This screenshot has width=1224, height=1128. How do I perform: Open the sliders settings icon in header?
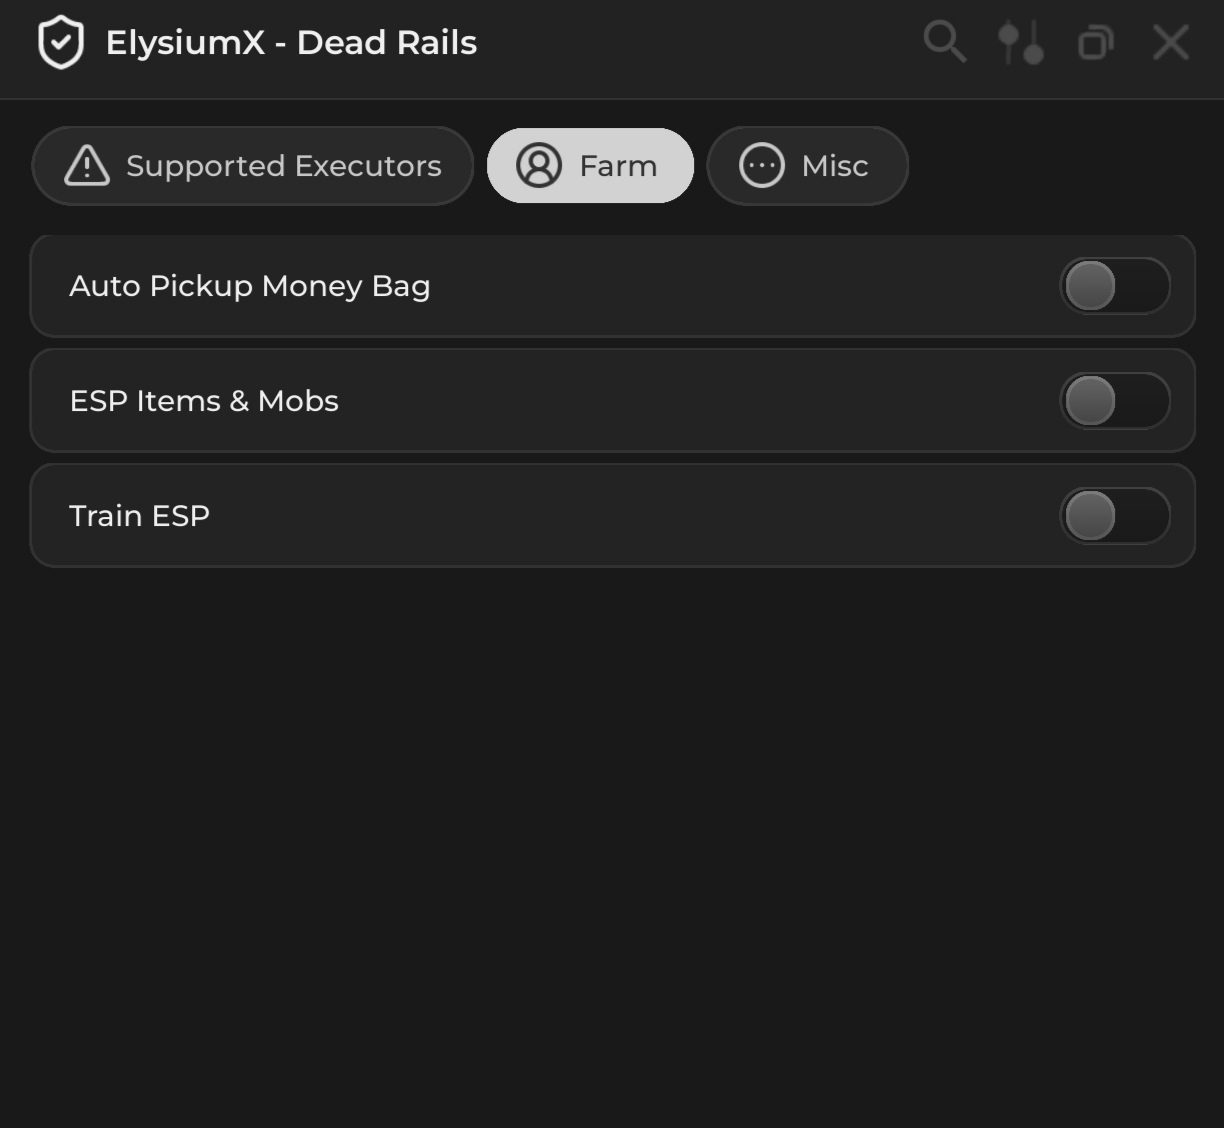click(x=1021, y=43)
